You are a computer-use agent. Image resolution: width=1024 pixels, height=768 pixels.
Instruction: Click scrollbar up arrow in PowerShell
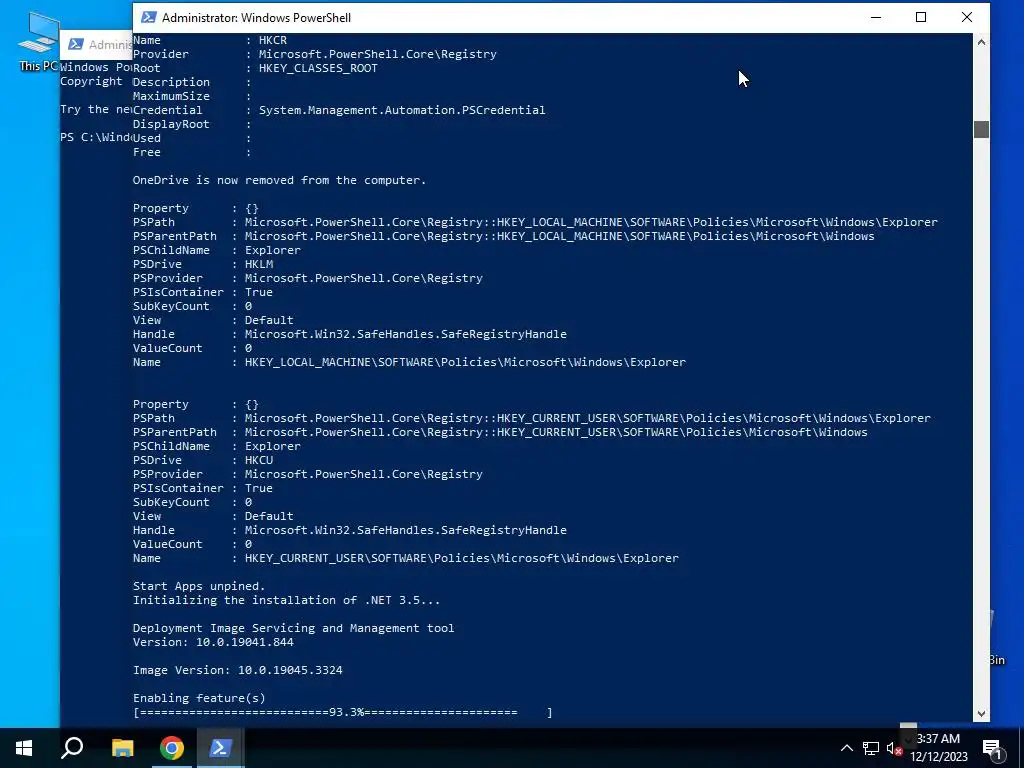(x=981, y=42)
